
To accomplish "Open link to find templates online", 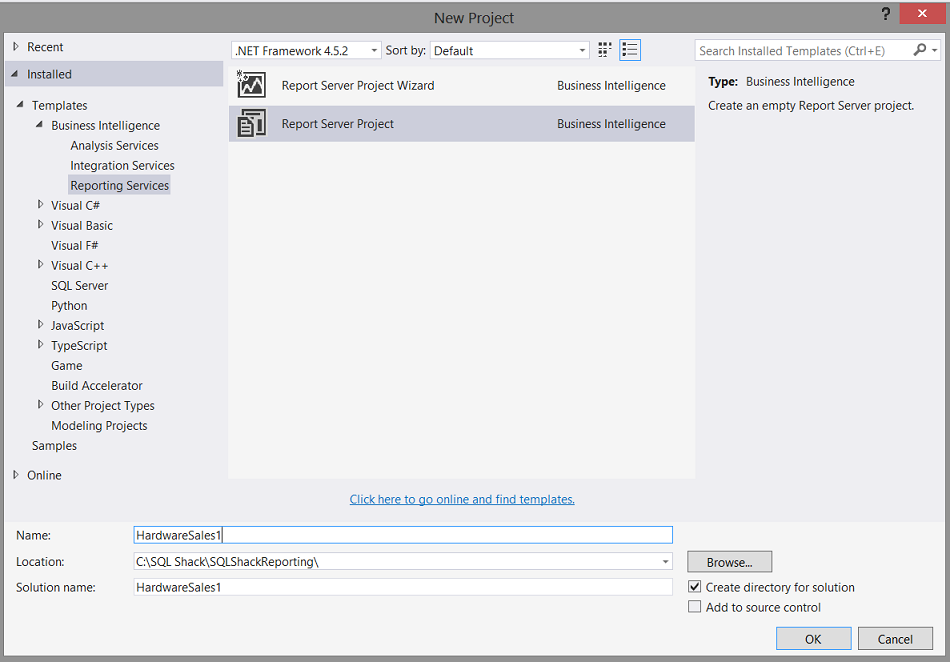I will pos(462,499).
